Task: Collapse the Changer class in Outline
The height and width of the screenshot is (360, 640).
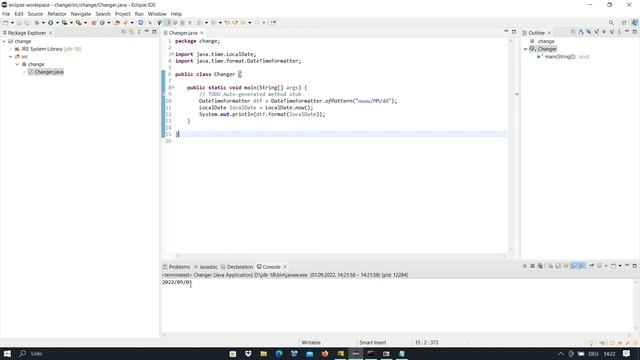Action: point(526,49)
